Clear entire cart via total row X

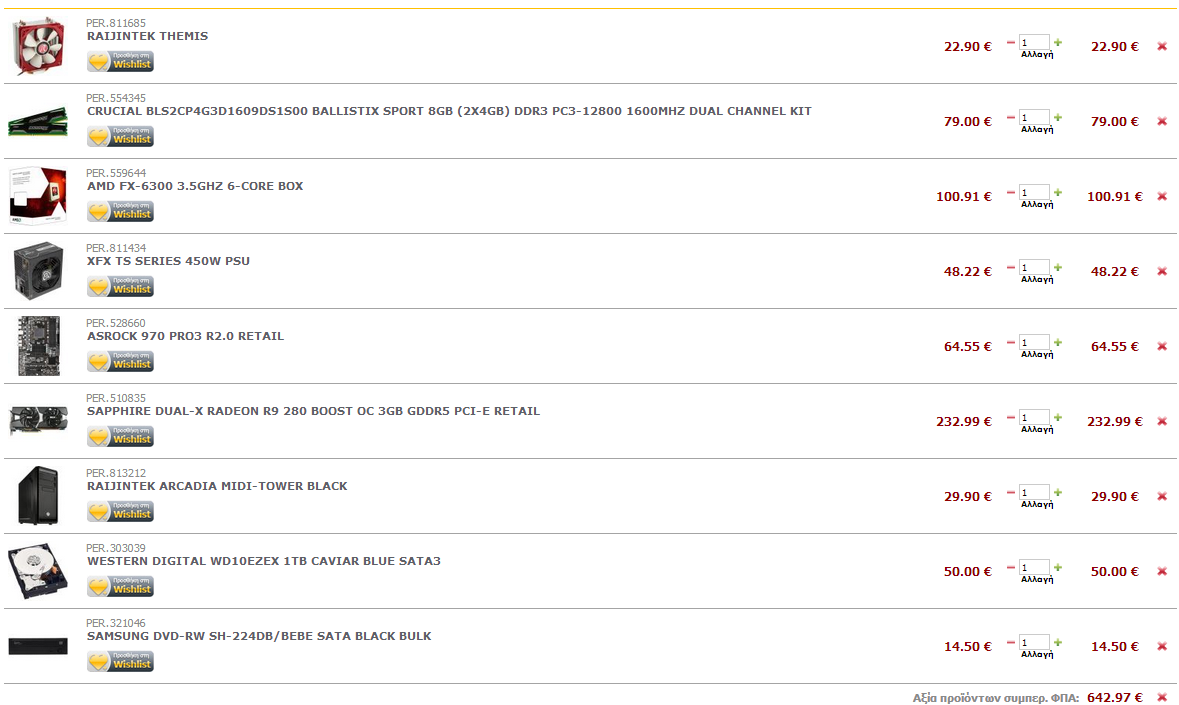1162,697
